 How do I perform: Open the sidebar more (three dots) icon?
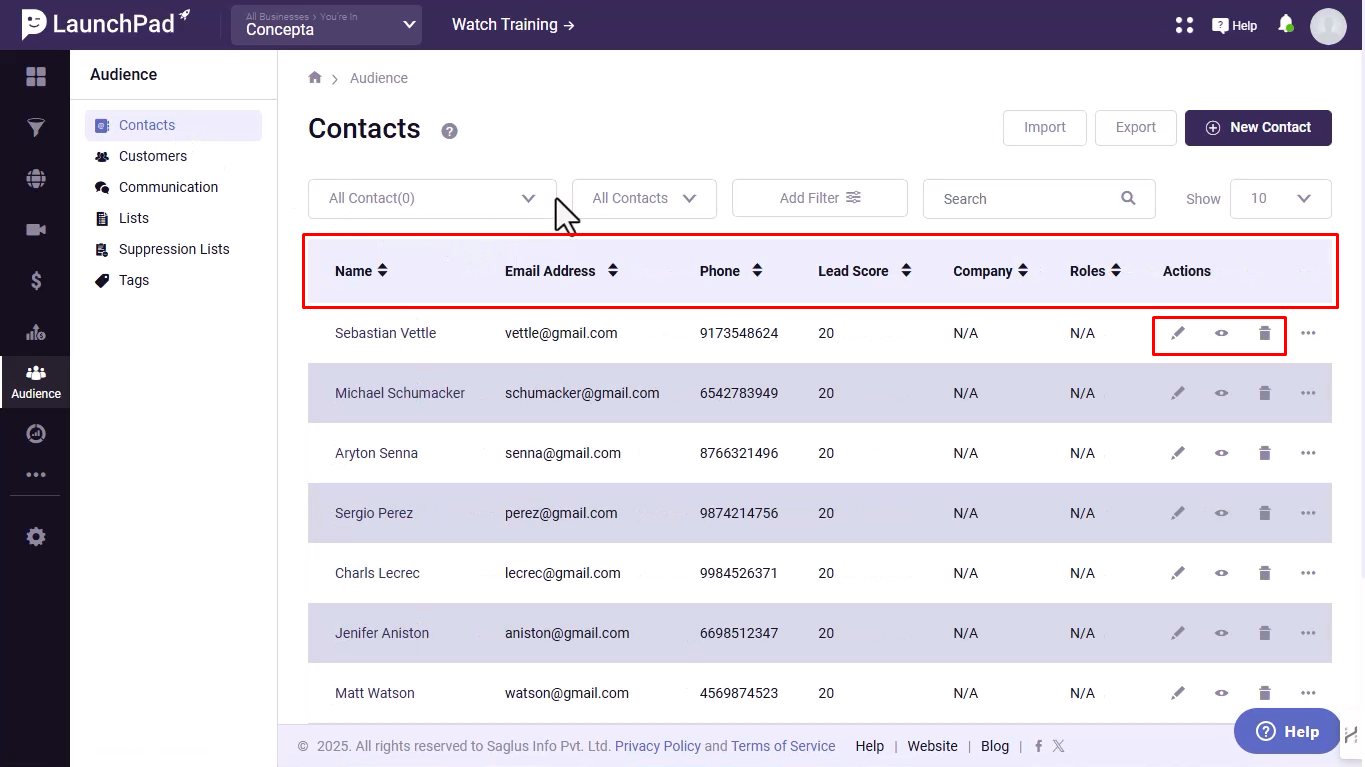click(x=36, y=475)
